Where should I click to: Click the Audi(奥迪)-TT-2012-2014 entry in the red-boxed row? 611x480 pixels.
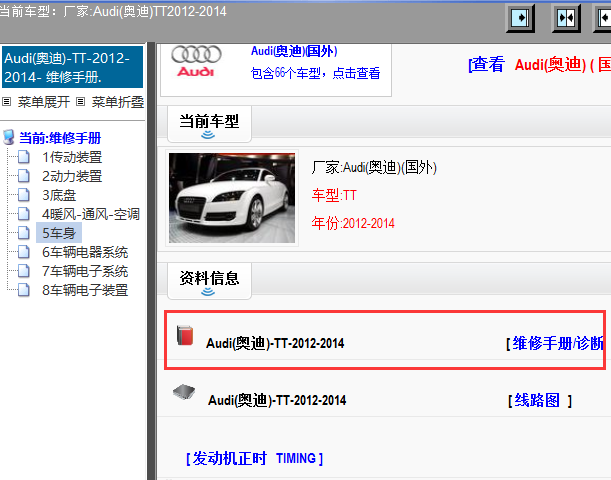[x=275, y=343]
